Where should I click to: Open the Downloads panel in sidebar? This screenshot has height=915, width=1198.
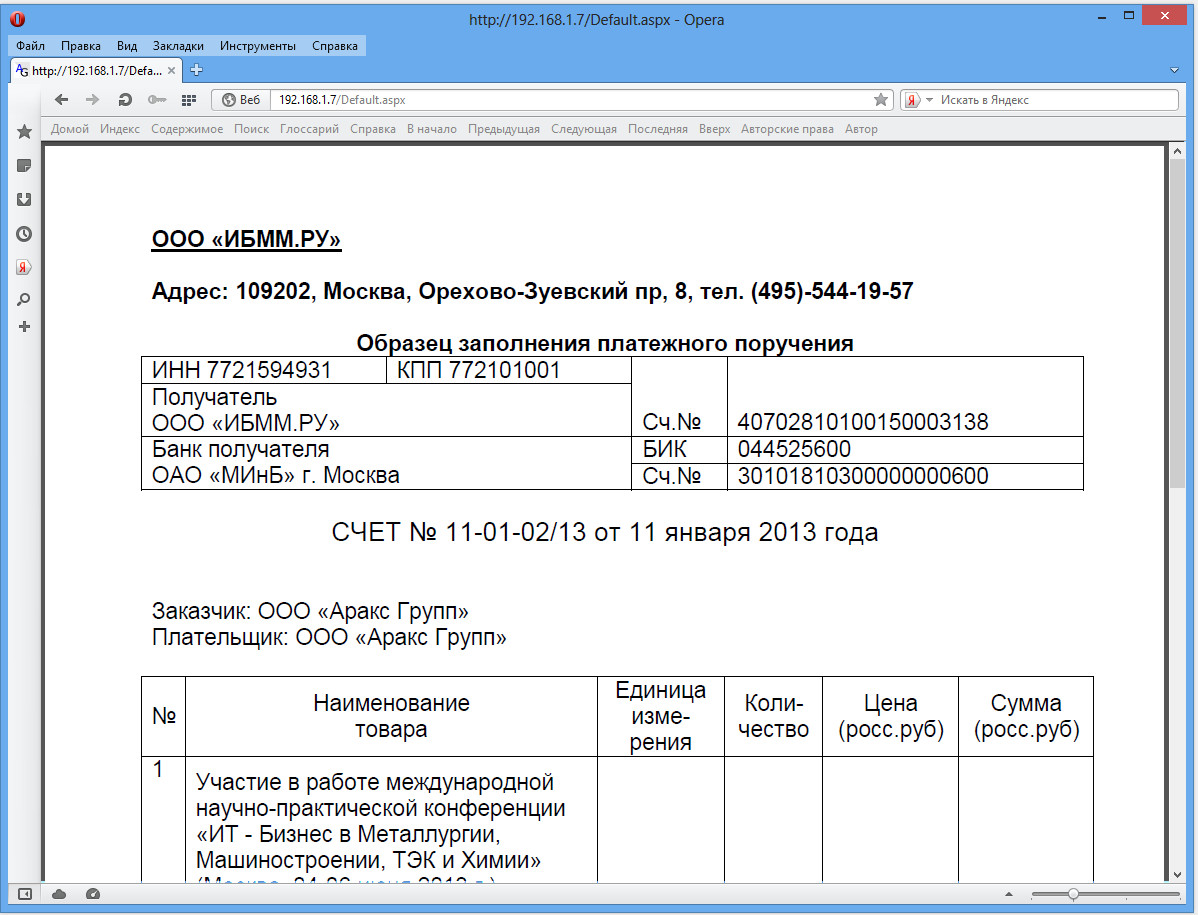[x=24, y=199]
